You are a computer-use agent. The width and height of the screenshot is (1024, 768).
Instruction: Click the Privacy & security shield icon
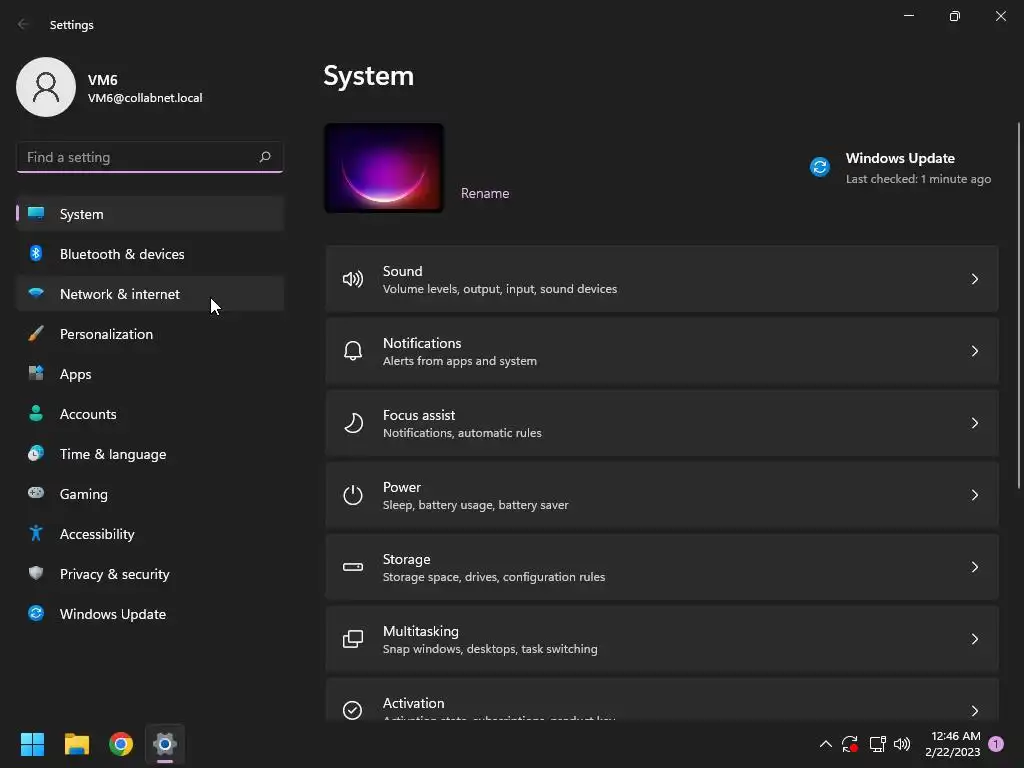pos(36,573)
